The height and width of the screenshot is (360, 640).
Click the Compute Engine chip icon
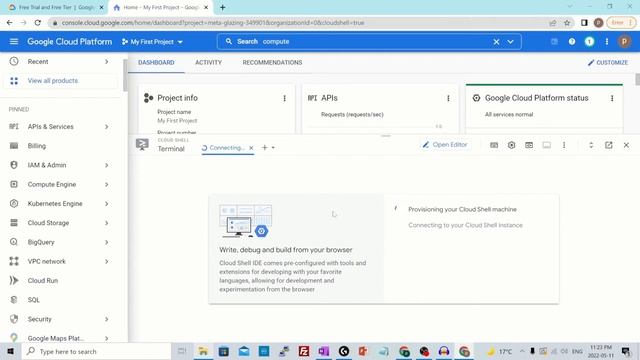pyautogui.click(x=14, y=184)
